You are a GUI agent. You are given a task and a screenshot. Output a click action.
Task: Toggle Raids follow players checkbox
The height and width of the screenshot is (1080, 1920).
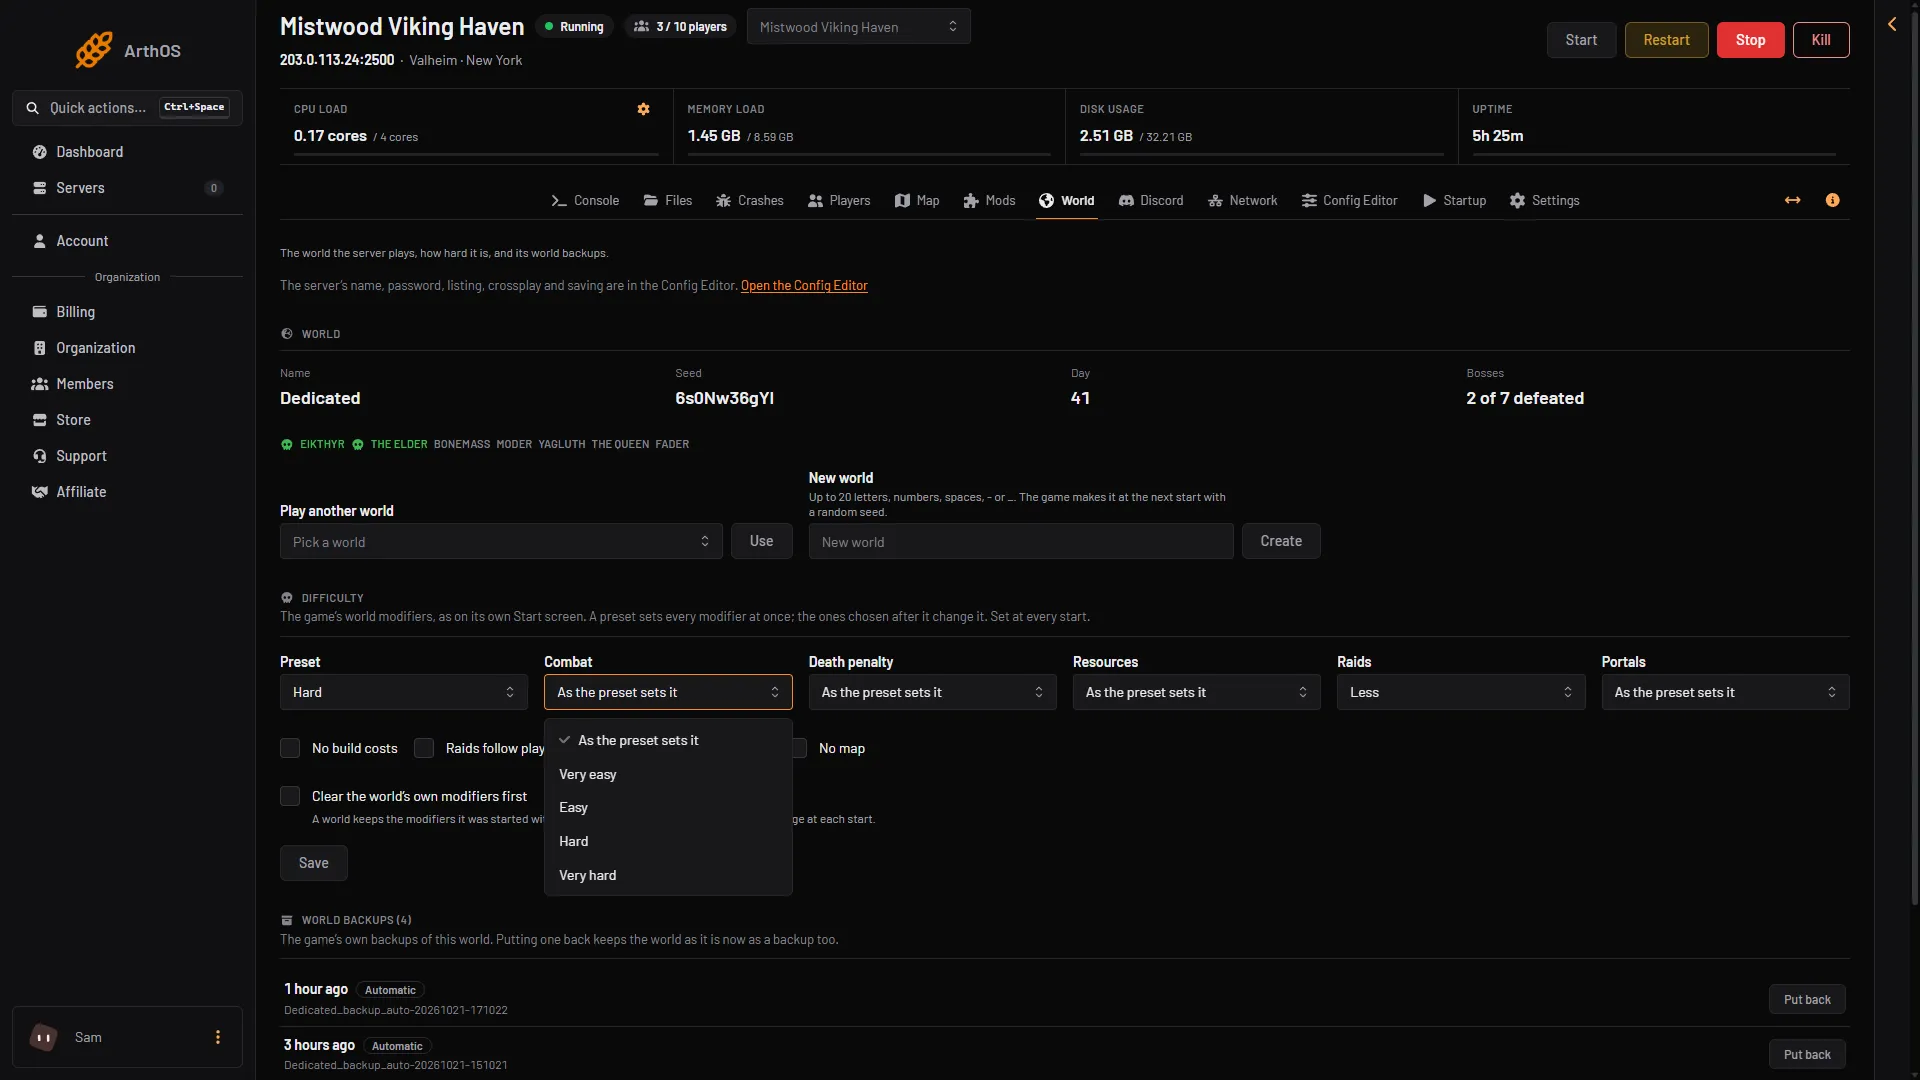tap(424, 748)
